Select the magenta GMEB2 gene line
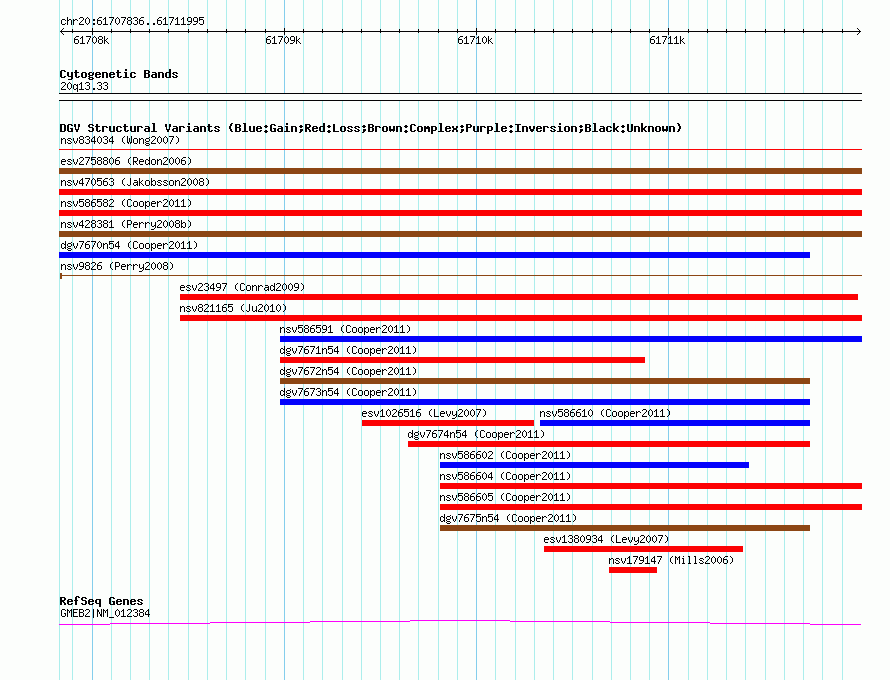 point(460,623)
